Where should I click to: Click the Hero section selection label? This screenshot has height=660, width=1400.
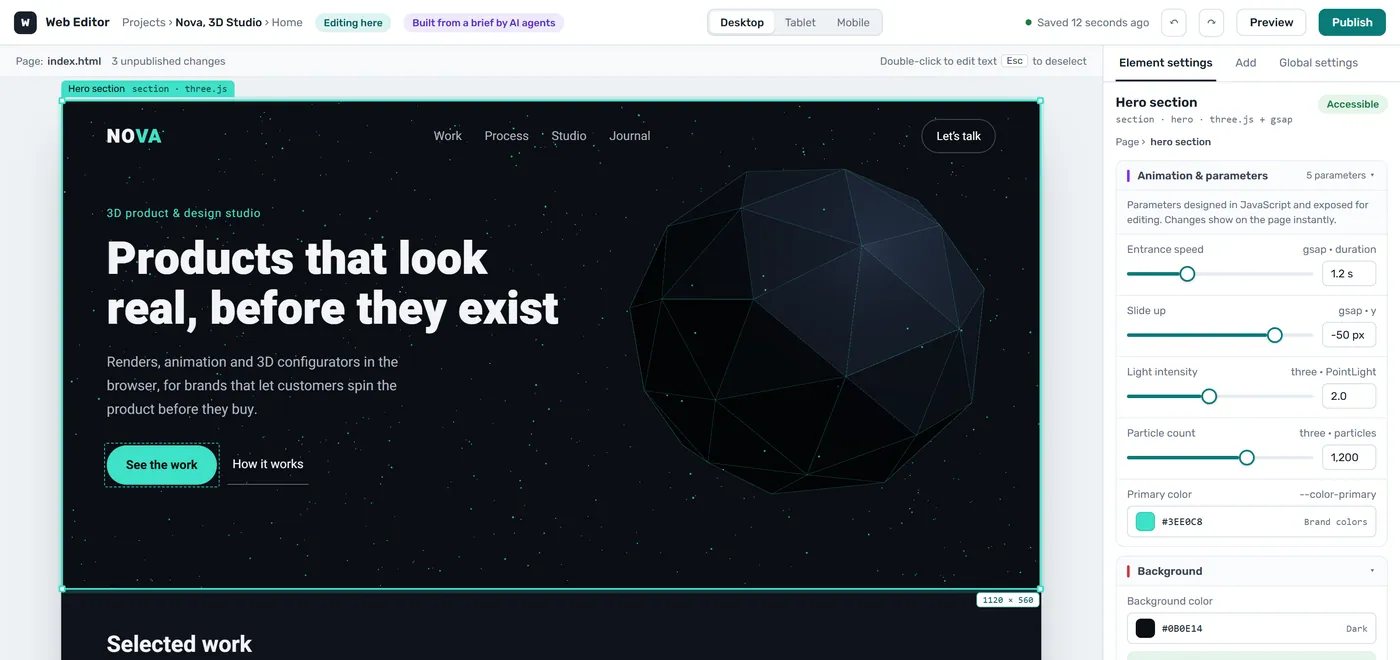(148, 89)
